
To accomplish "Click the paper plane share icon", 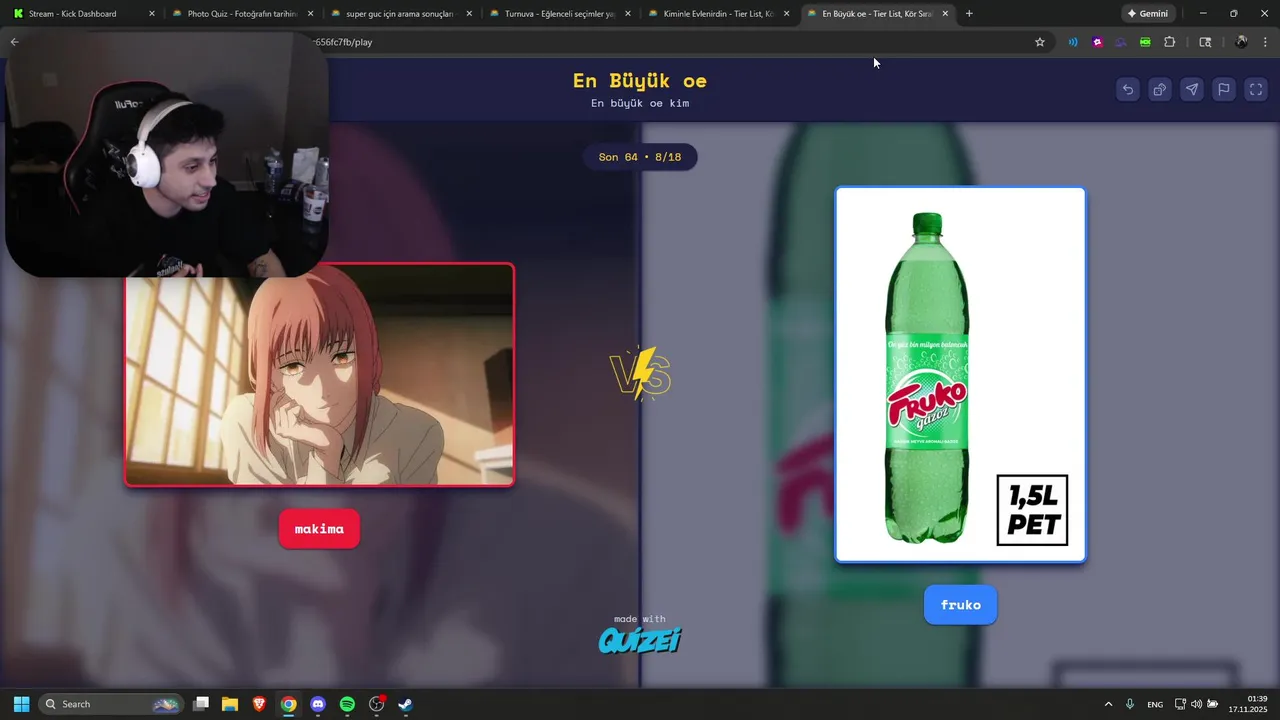I will coord(1192,90).
